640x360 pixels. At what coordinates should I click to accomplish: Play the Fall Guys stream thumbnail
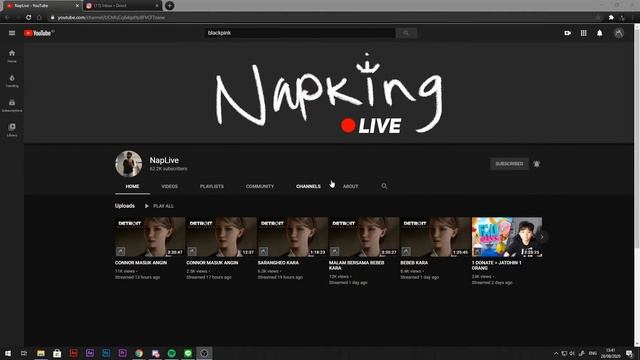pos(507,237)
